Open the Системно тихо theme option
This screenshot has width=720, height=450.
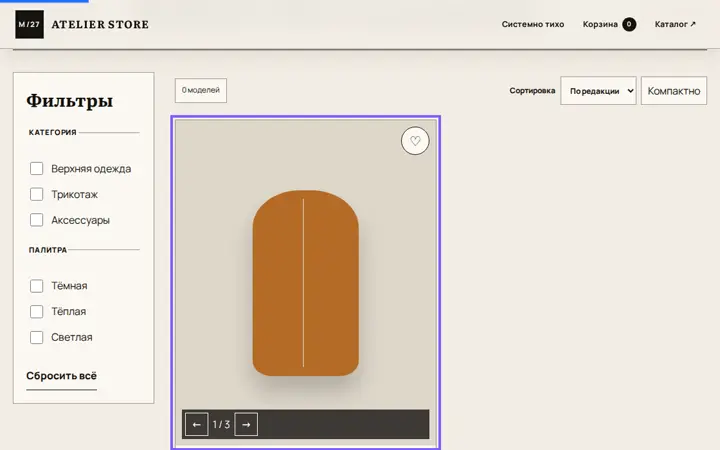point(533,24)
